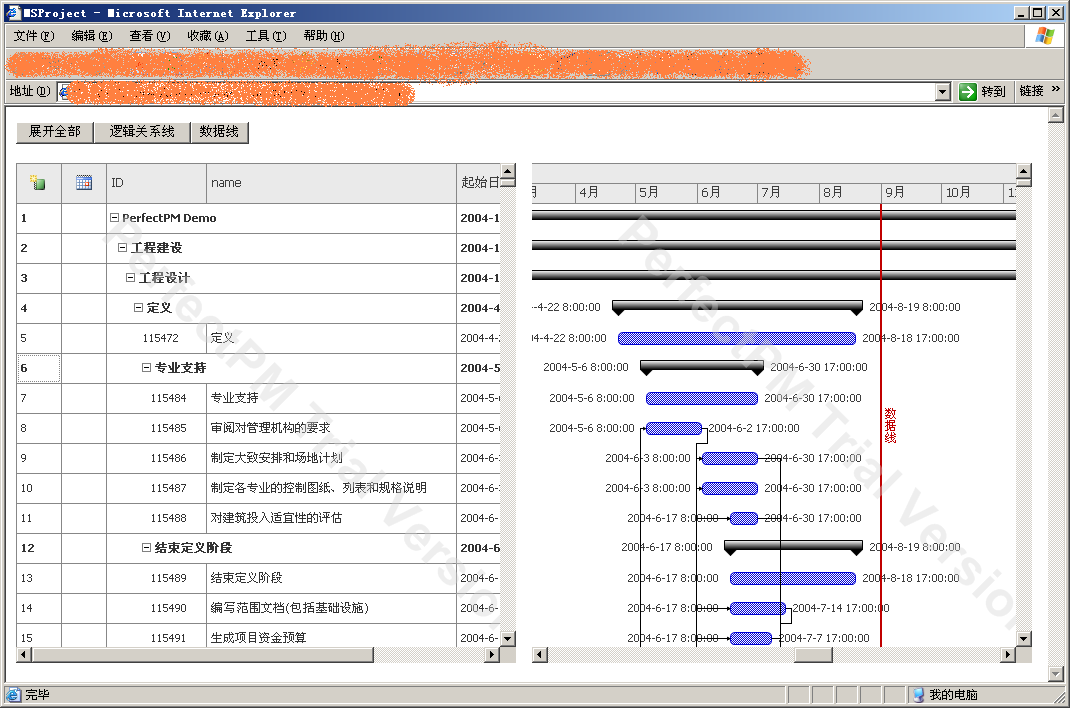Expand the Links toolbar chevron
The image size is (1070, 708).
1056,89
